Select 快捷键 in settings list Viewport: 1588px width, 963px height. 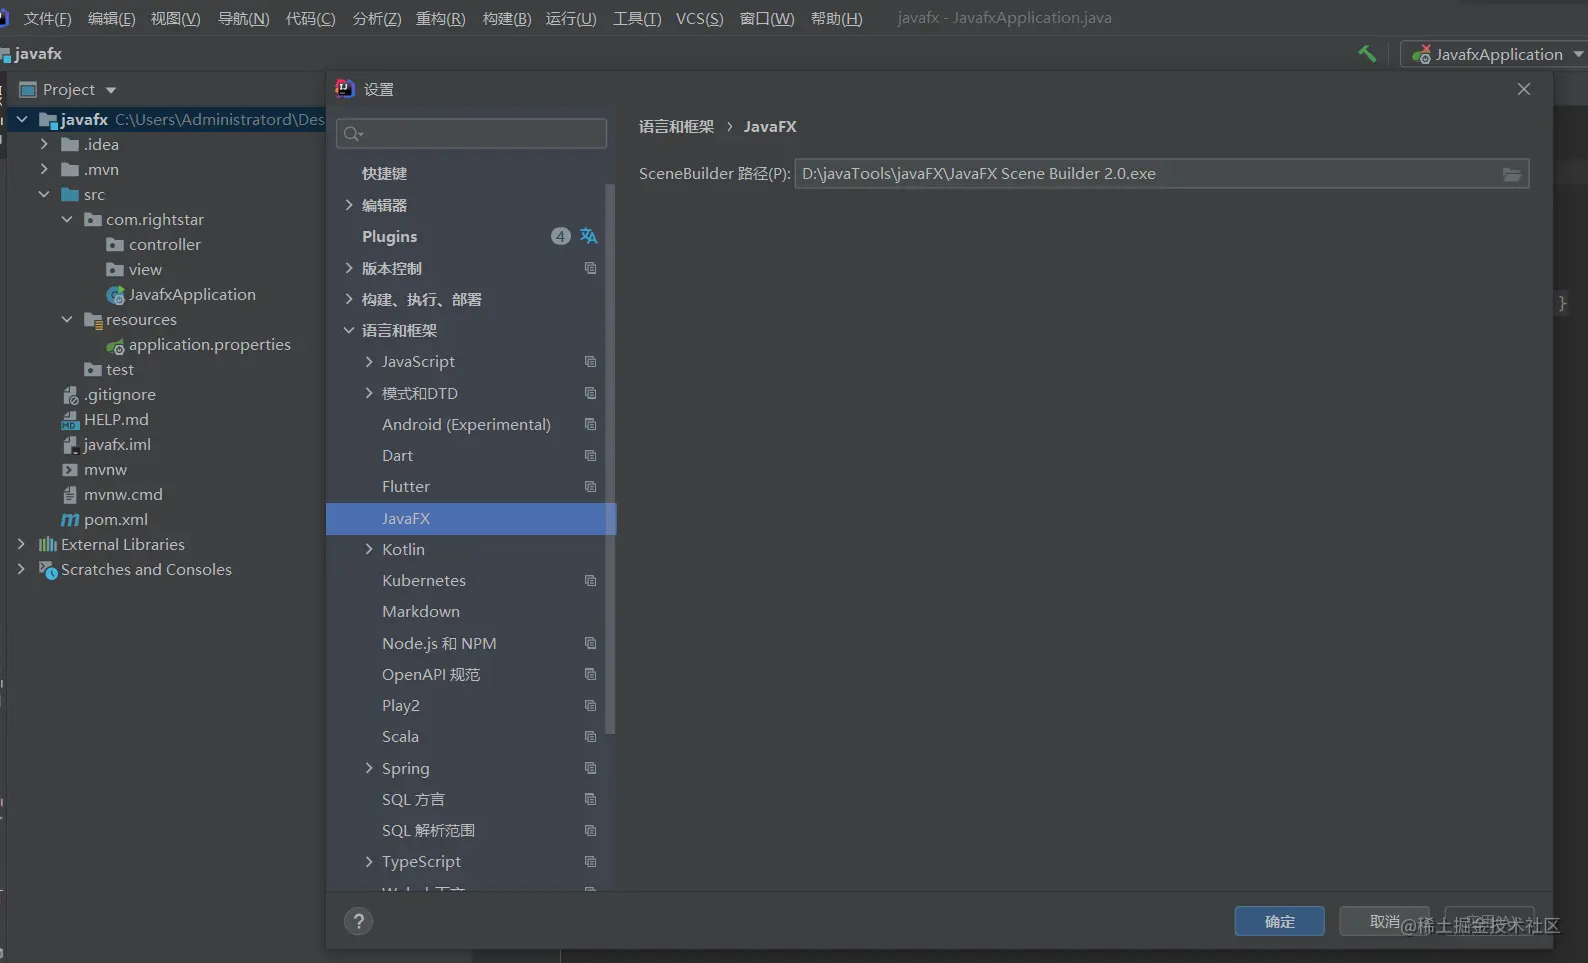384,173
